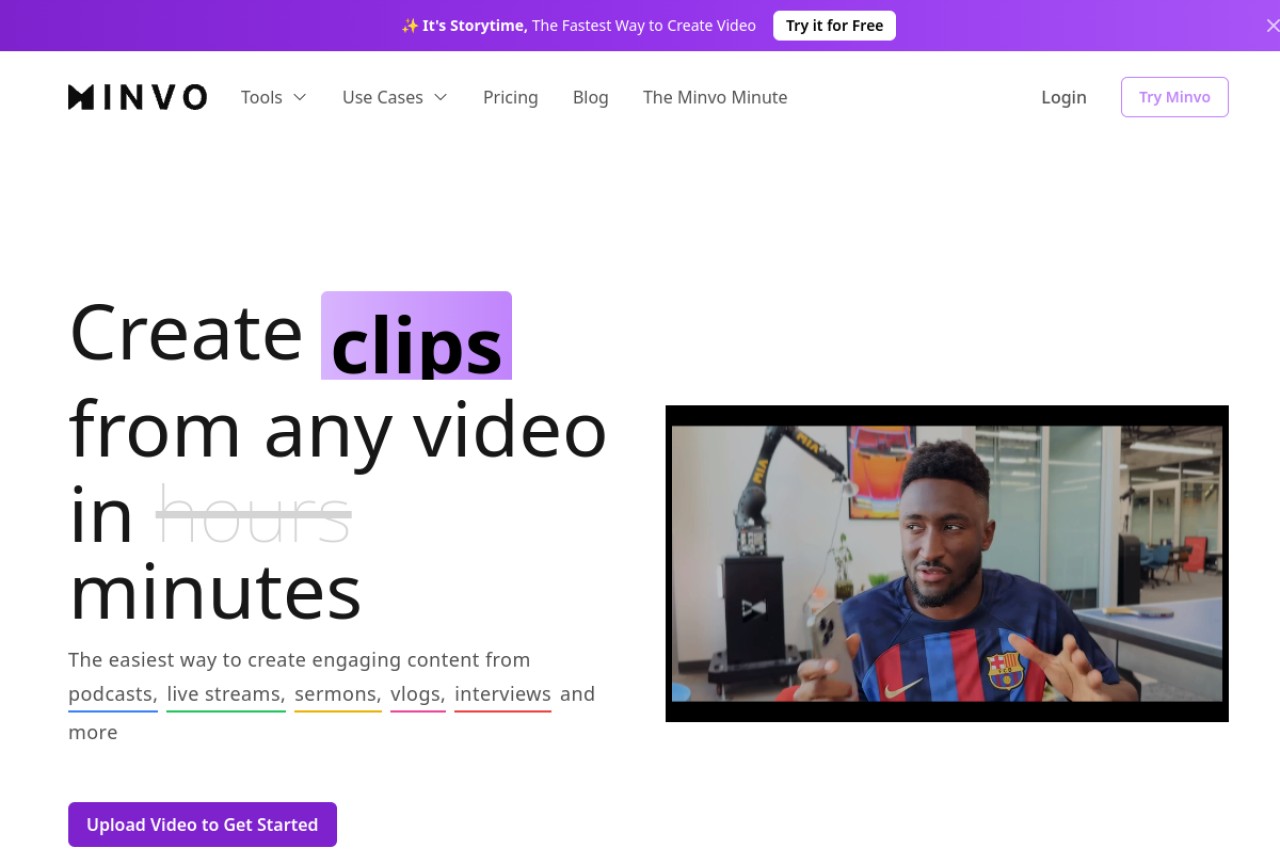Viewport: 1280px width, 853px height.
Task: Select the underlined word sermons
Action: 338,694
